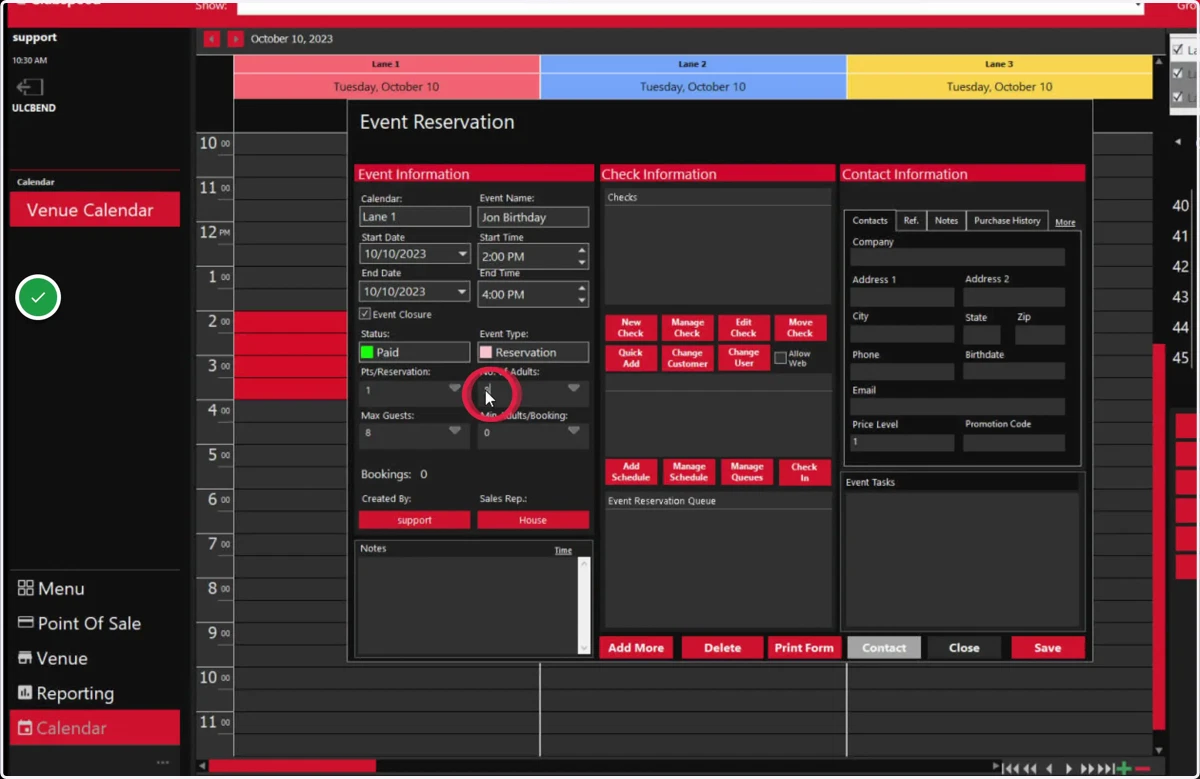Screen dimensions: 1200x779
Task: Click the green checkmark circle icon
Action: 38,298
